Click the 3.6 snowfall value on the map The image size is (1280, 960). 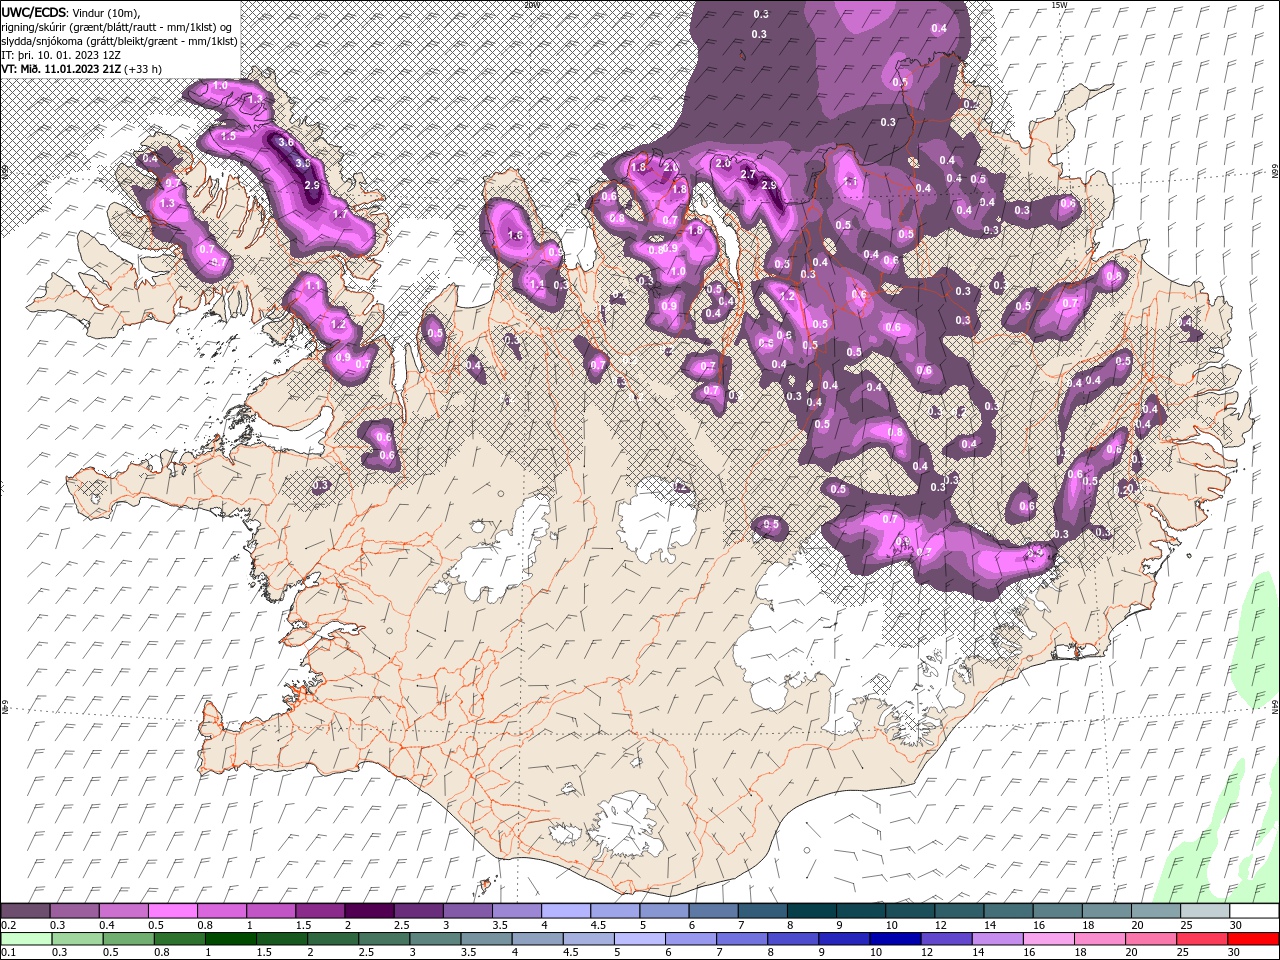pos(286,142)
